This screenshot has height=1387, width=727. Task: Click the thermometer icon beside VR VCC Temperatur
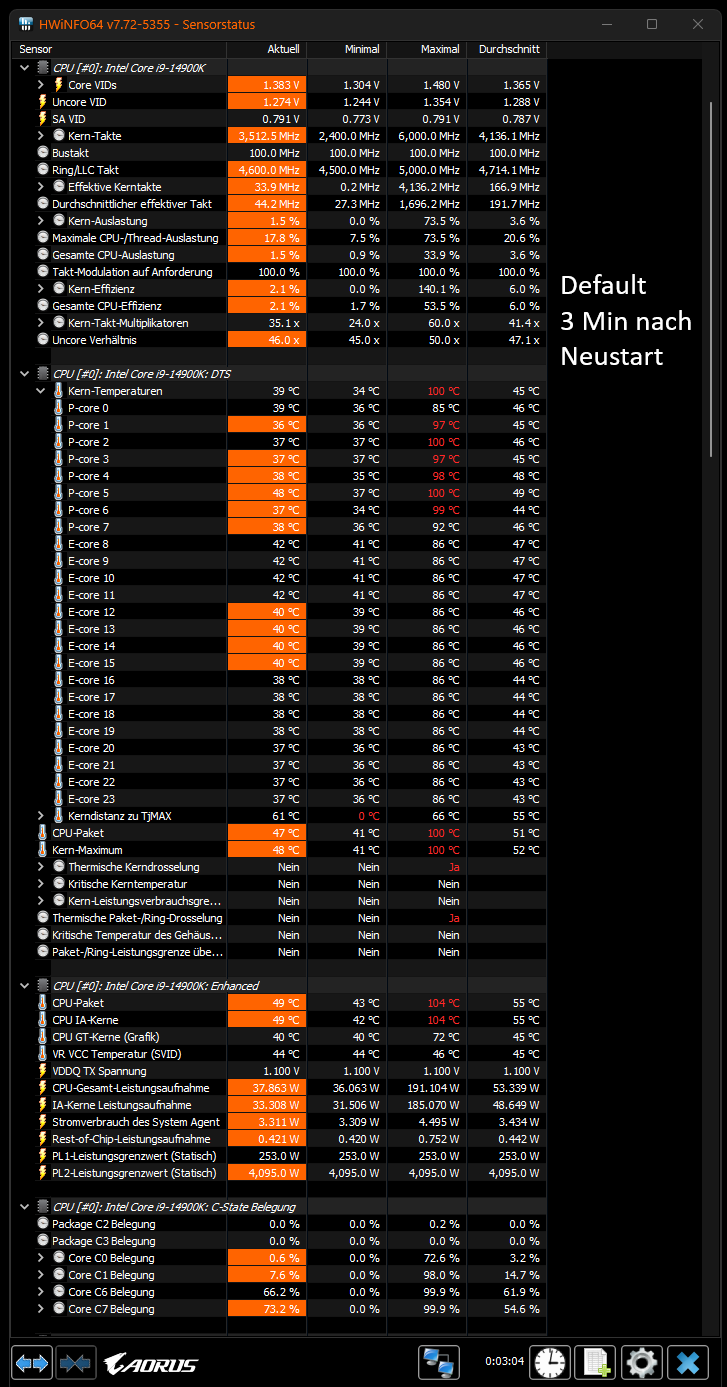pos(42,1054)
